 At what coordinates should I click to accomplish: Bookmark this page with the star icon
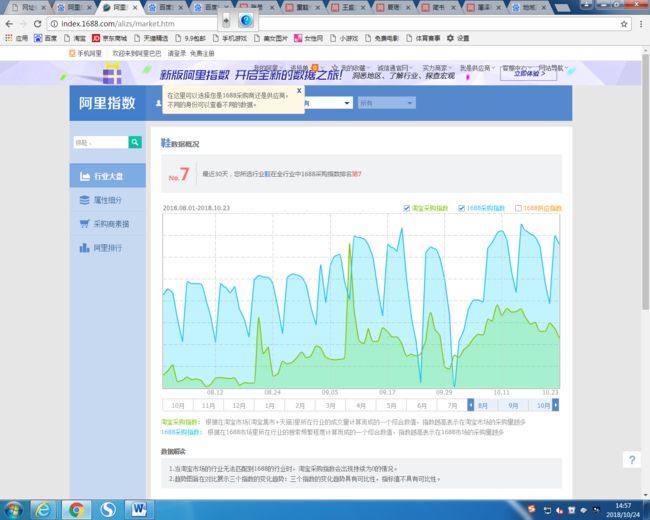[624, 24]
